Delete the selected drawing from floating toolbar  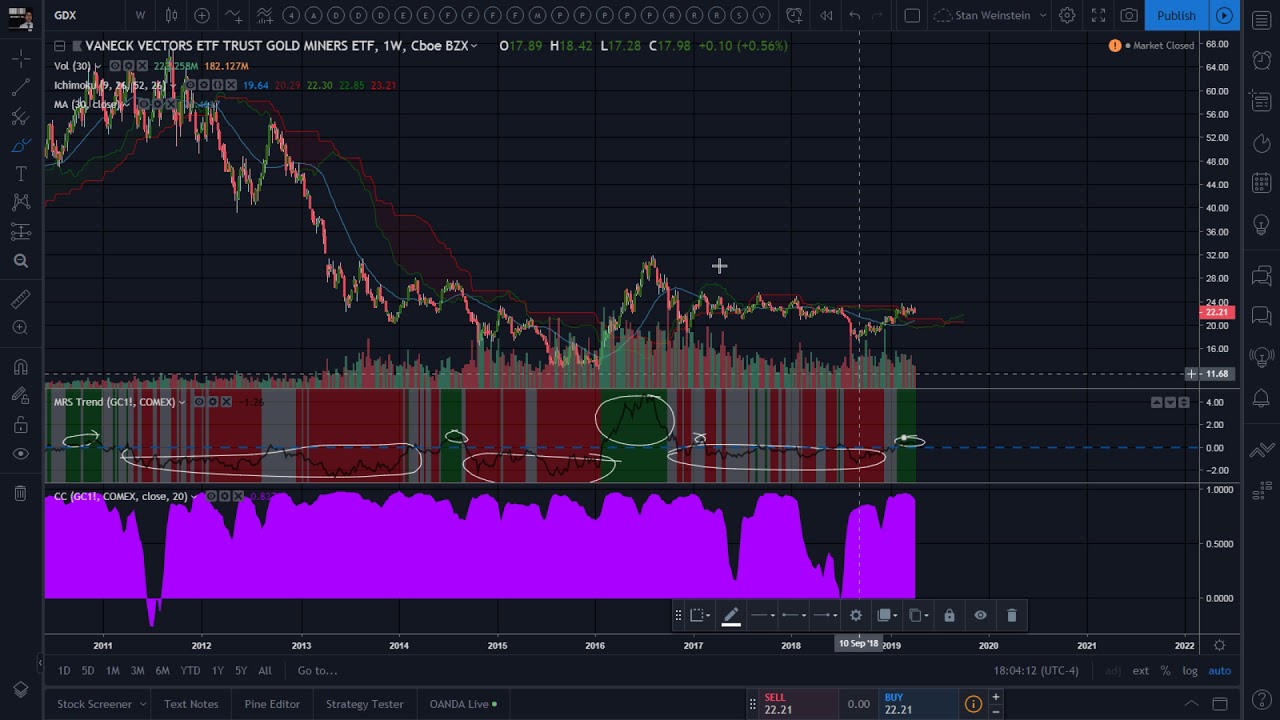(x=1011, y=615)
